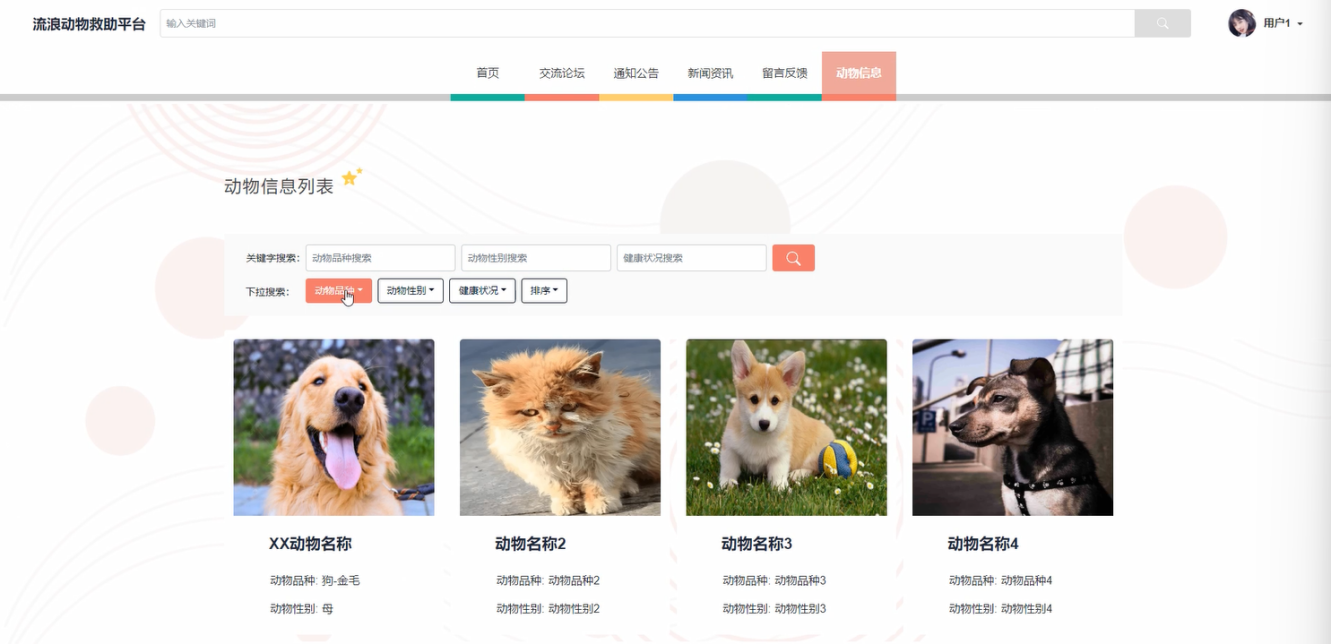
Task: Click the 关键字搜索 label
Action: click(272, 258)
